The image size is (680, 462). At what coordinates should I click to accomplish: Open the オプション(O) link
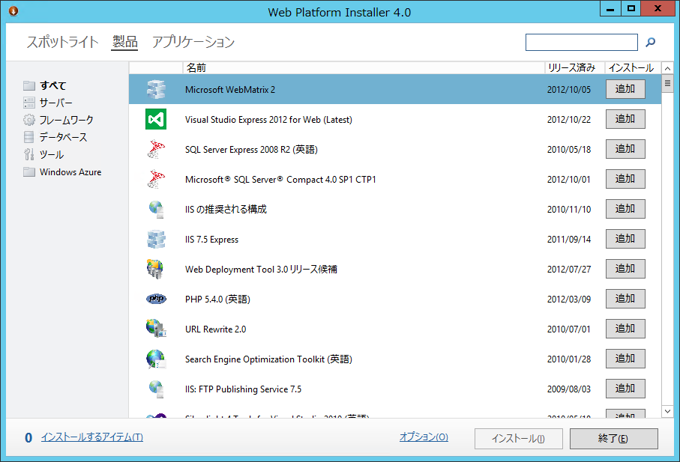tap(424, 437)
